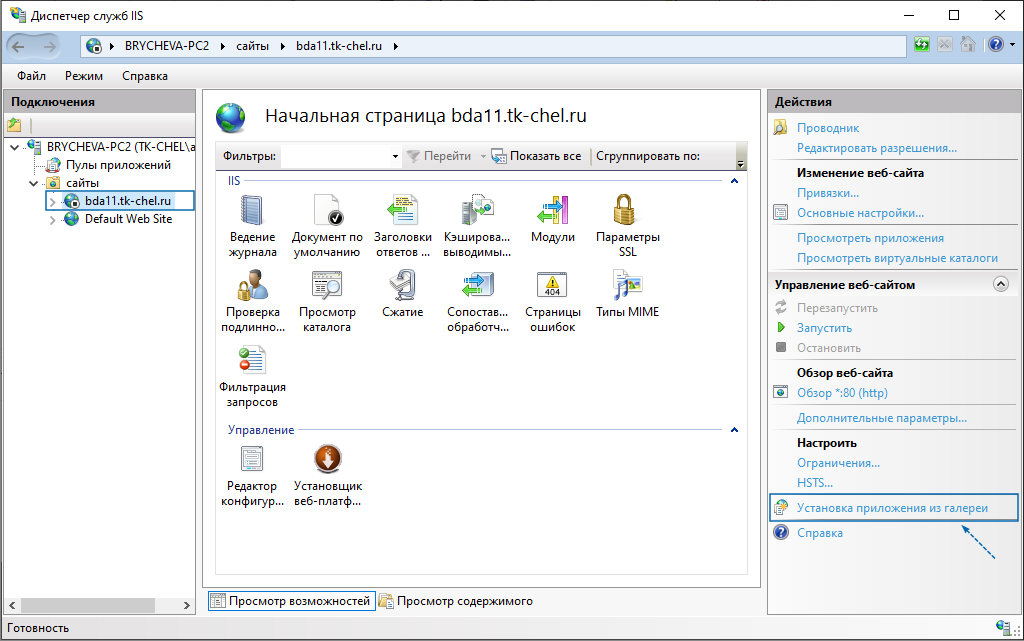Click Показать все in filter bar
Viewport: 1024px width, 641px height.
pyautogui.click(x=536, y=156)
